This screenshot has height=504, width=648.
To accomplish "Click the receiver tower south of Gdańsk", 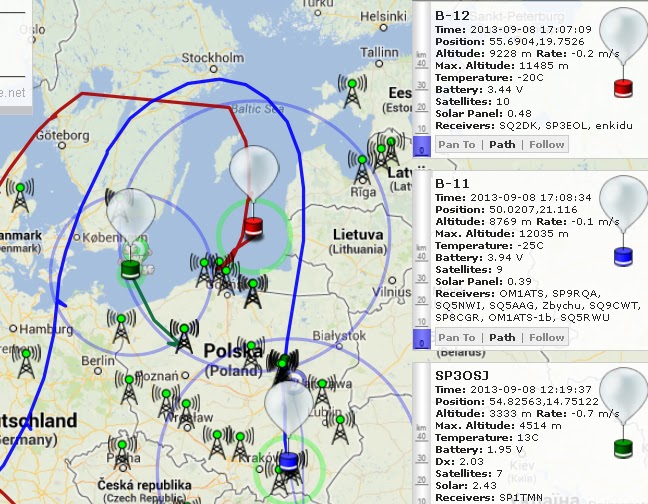I will point(253,292).
